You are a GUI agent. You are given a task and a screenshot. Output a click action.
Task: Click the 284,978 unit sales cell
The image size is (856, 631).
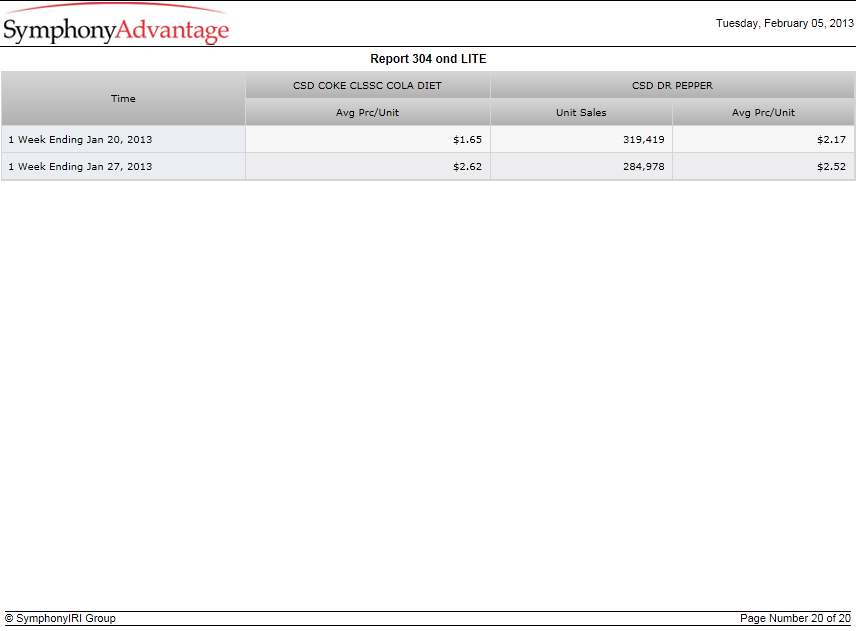[581, 166]
